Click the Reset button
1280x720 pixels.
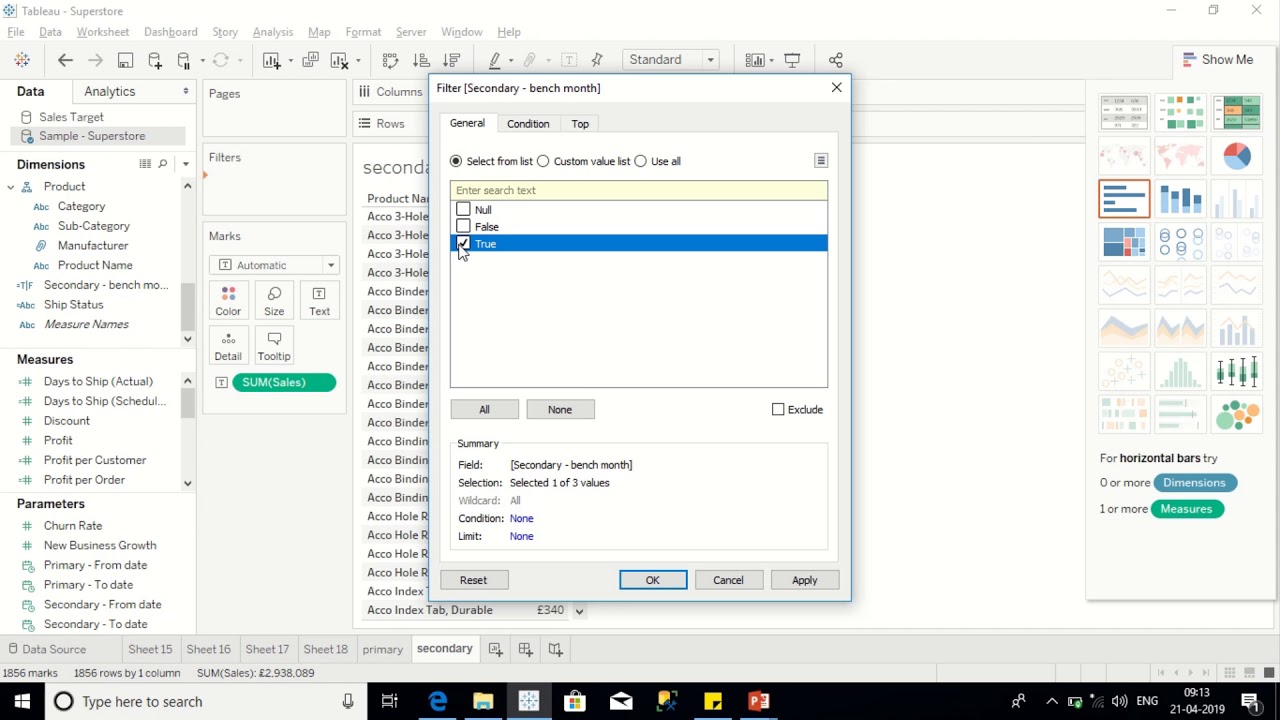point(474,580)
